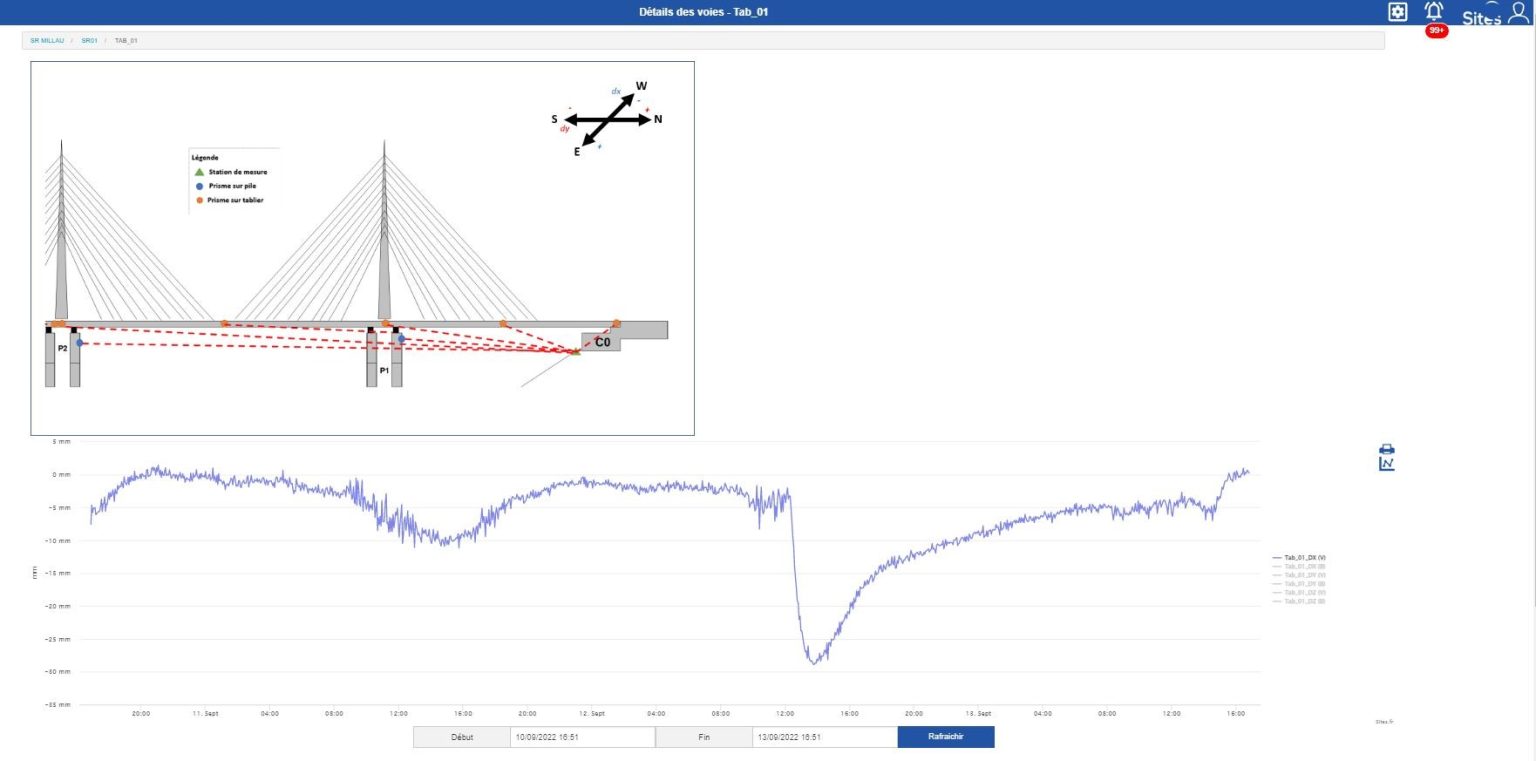Click the '11. Sept' x-axis label
The image size is (1536, 761).
coord(205,713)
